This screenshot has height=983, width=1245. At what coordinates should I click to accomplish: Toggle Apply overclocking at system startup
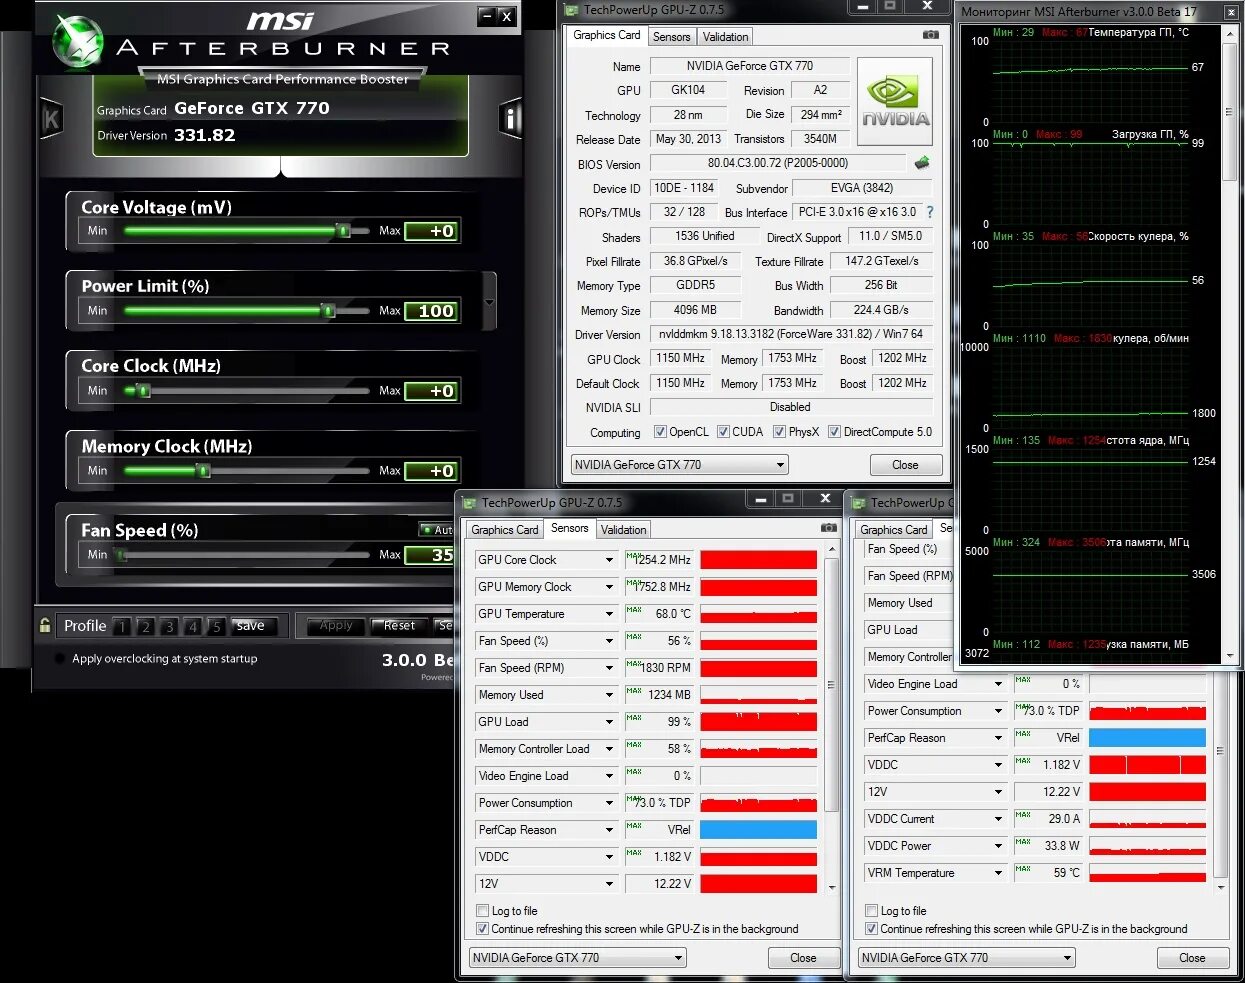pyautogui.click(x=60, y=659)
